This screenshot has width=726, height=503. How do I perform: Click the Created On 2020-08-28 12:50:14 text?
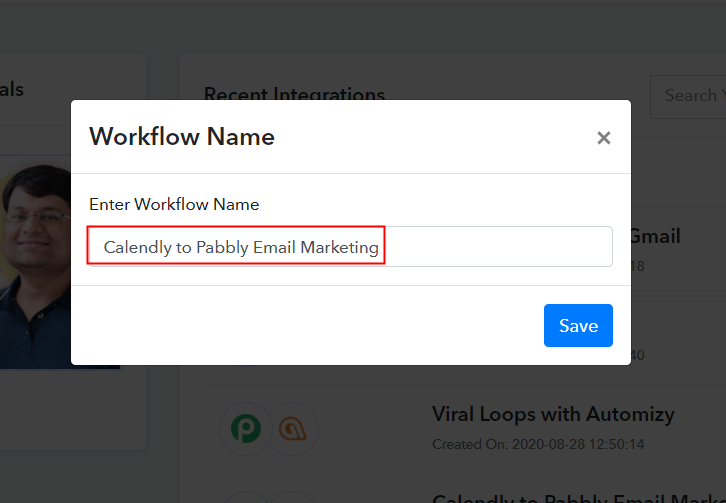[x=538, y=444]
